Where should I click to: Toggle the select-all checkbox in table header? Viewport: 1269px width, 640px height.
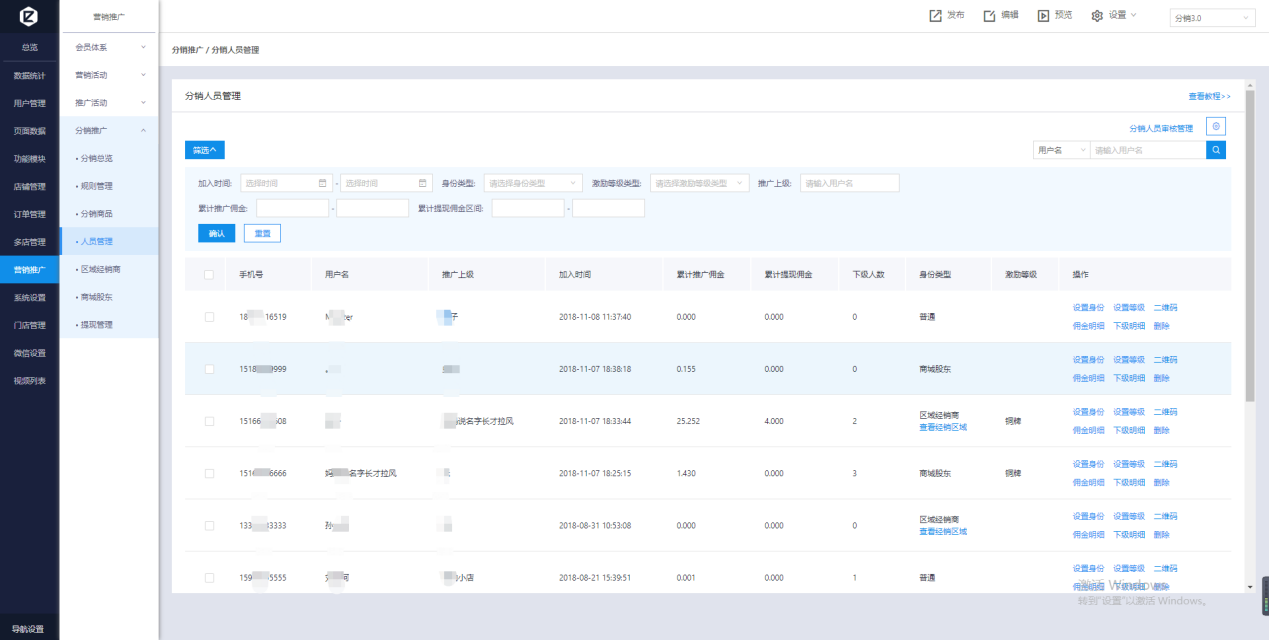(x=209, y=275)
